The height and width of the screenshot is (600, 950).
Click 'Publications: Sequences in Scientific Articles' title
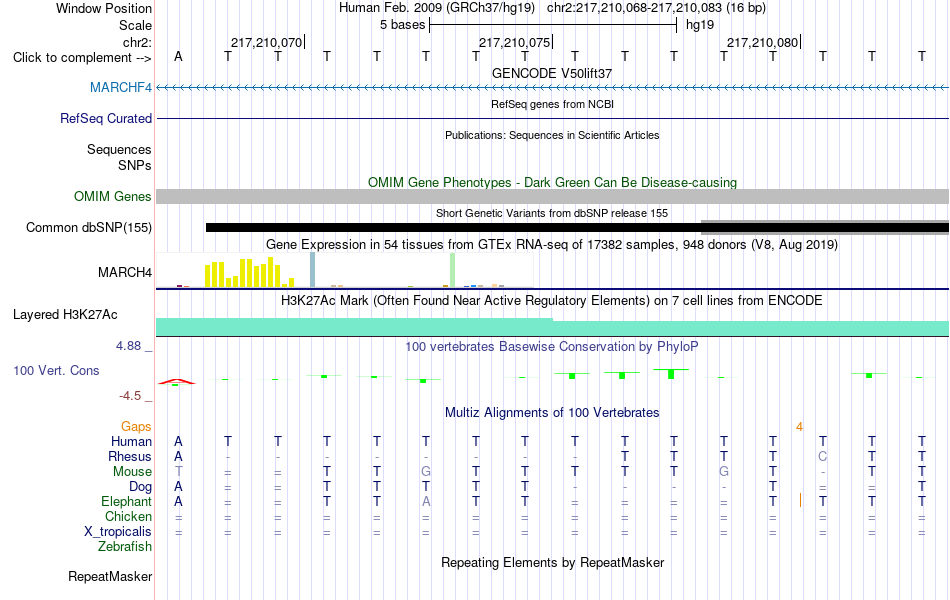552,135
